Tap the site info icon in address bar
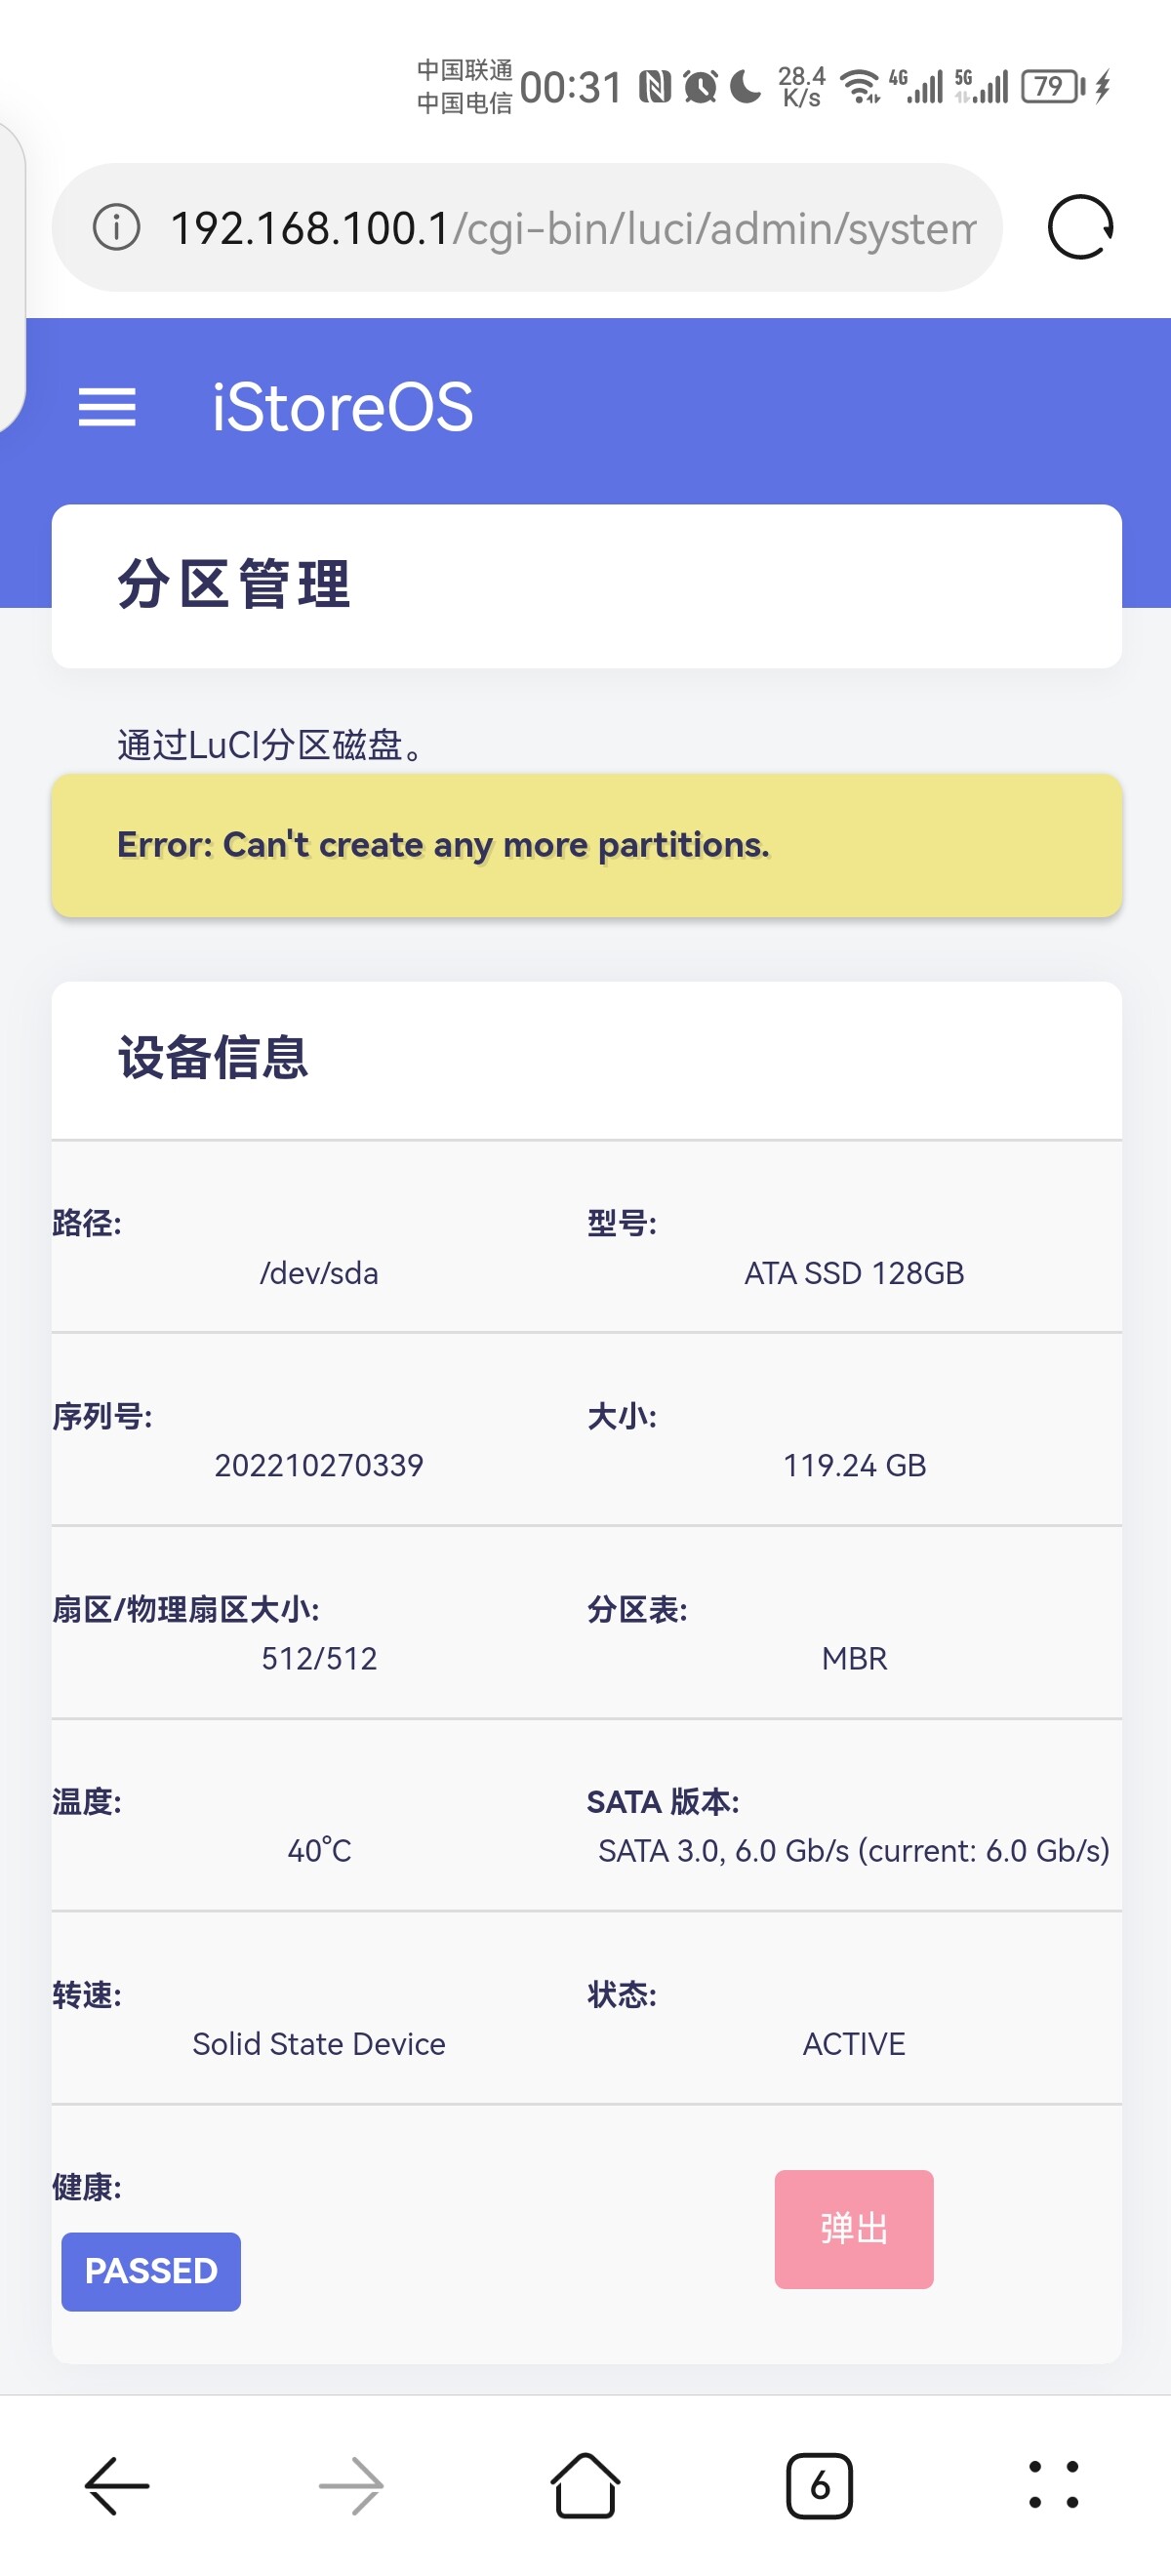The height and width of the screenshot is (2576, 1171). click(116, 228)
